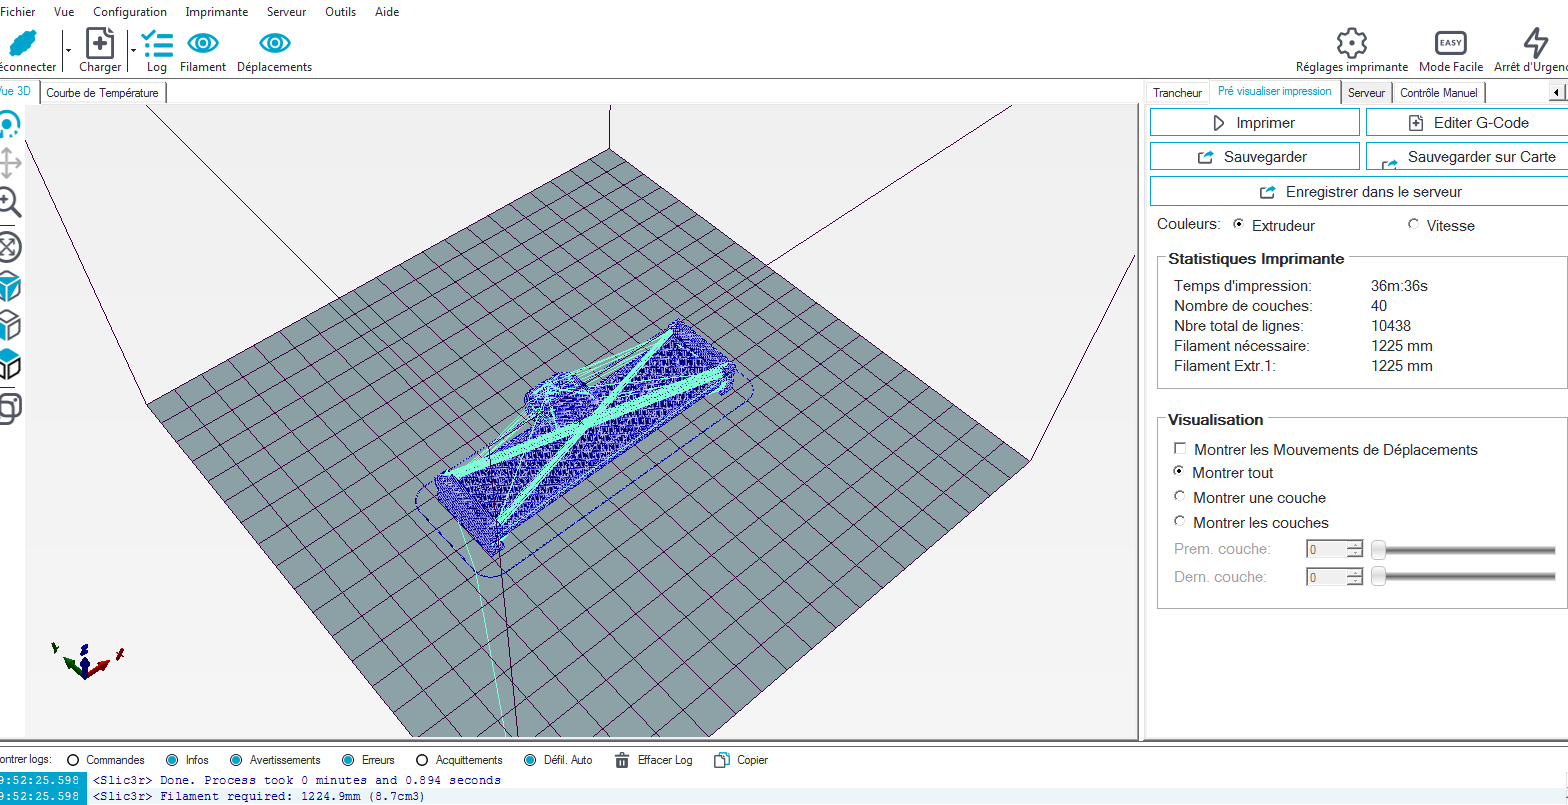Switch to the Trancheur tab

coord(1177,93)
